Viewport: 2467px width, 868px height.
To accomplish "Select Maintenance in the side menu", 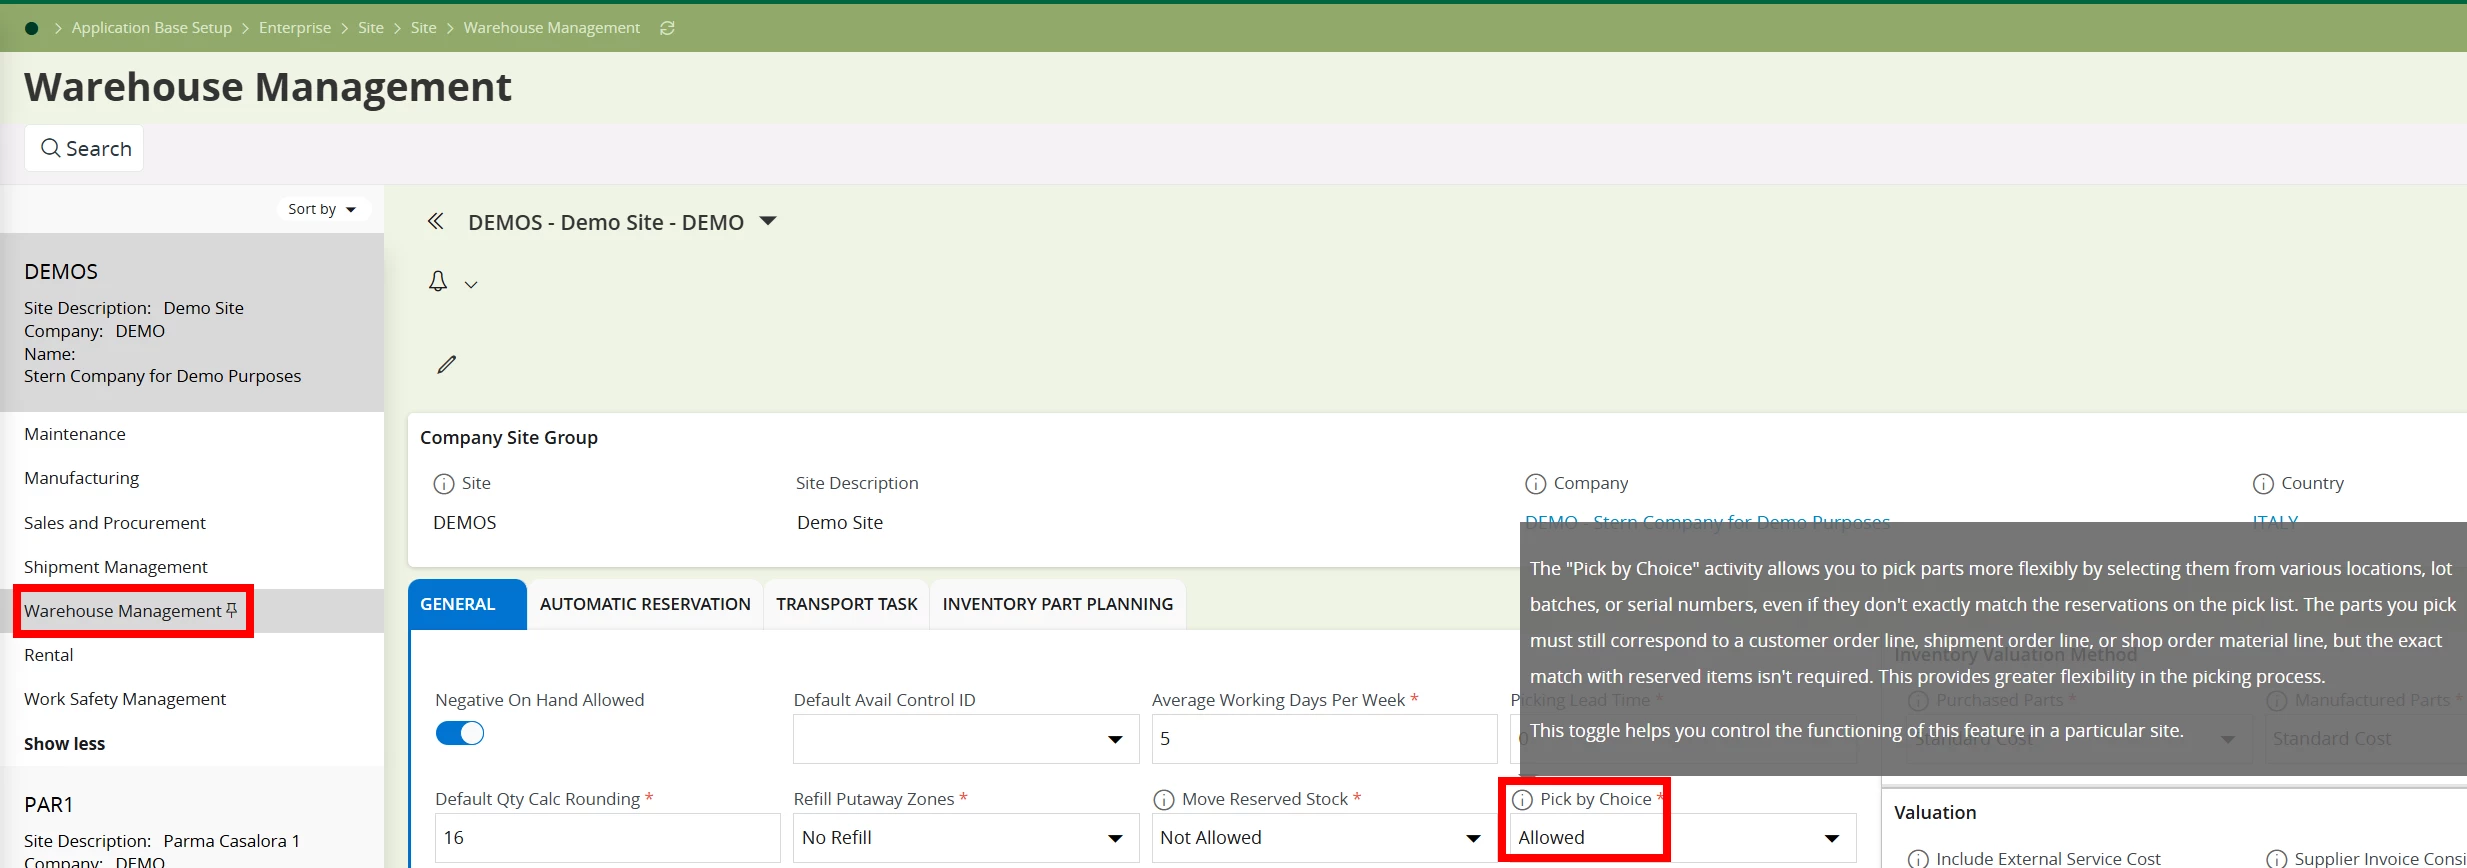I will tap(192, 434).
